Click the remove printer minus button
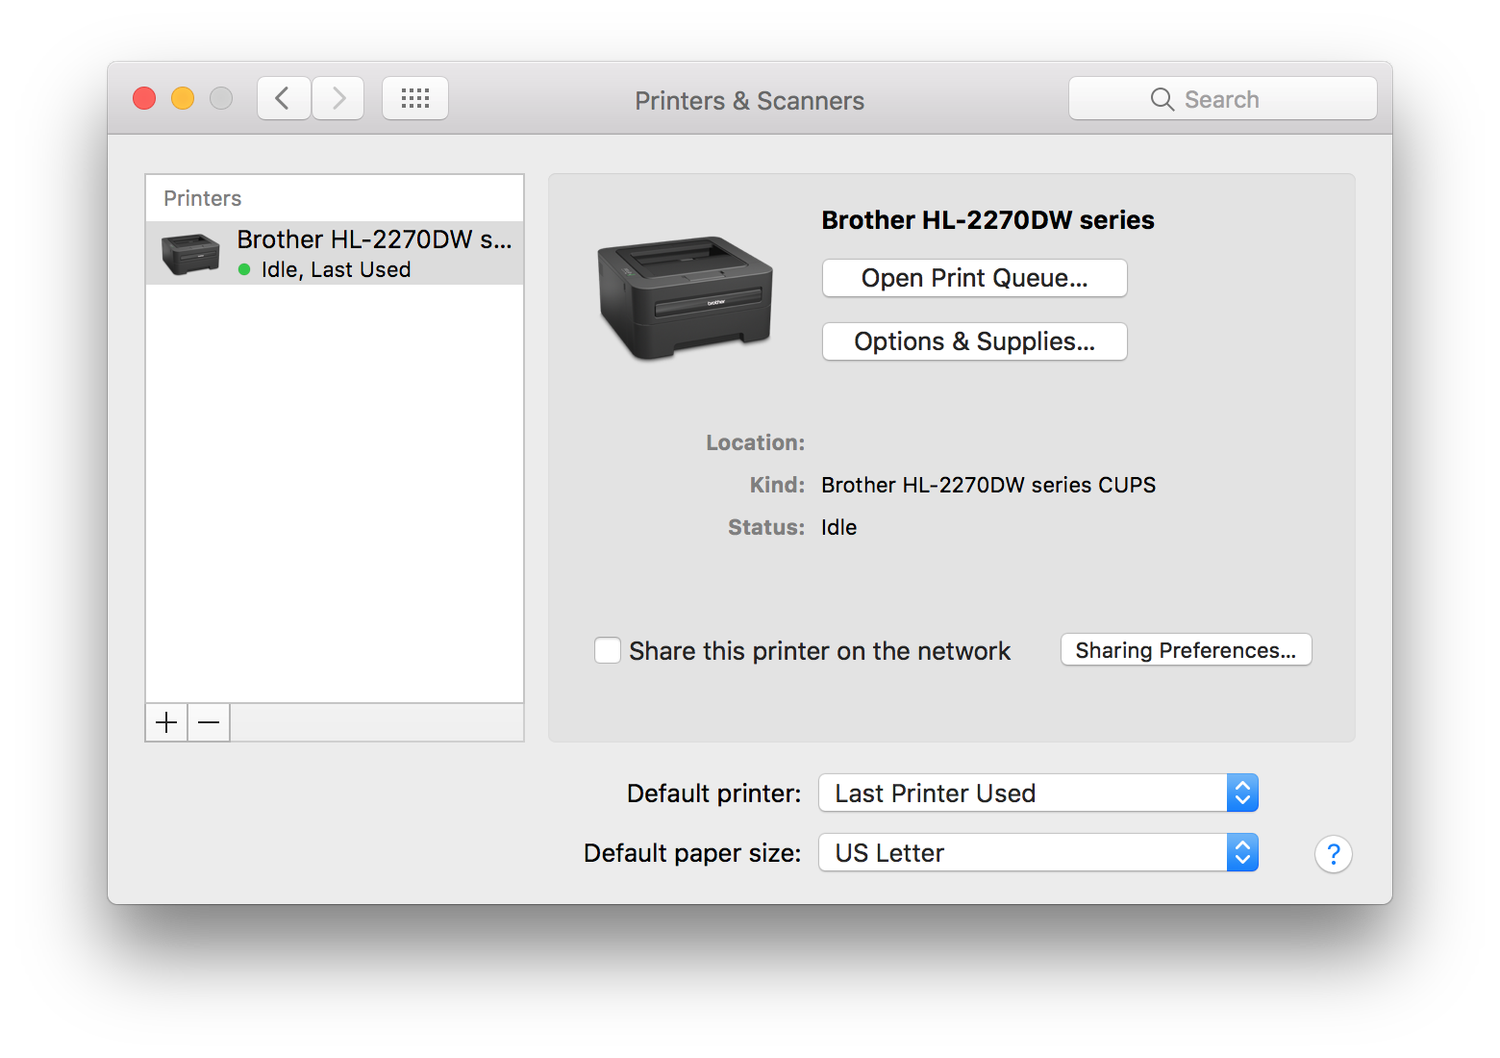The height and width of the screenshot is (1058, 1500). tap(209, 722)
